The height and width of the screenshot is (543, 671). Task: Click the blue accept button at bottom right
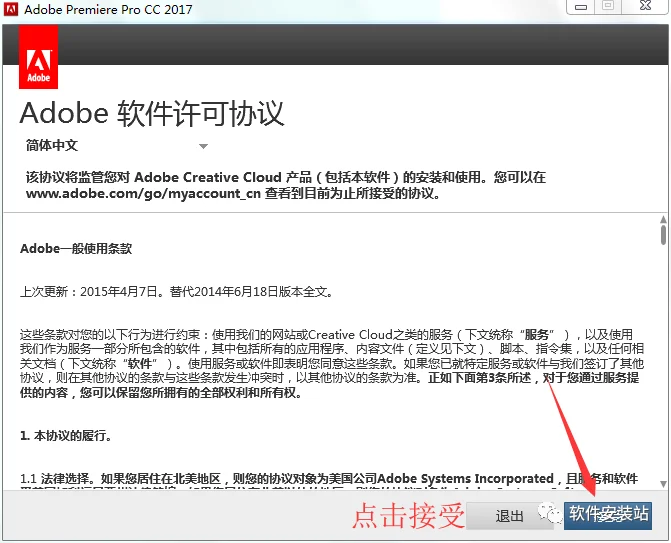[x=608, y=515]
